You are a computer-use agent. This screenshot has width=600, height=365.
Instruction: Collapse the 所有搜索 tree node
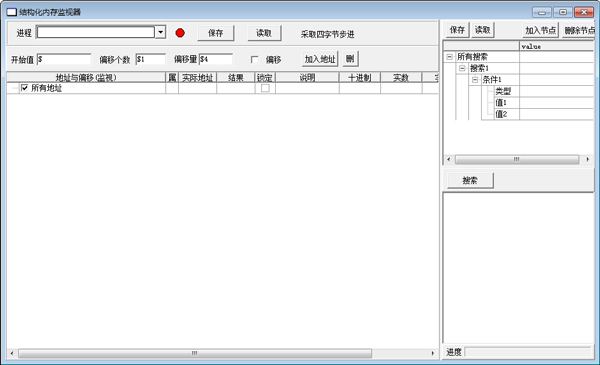pos(450,57)
